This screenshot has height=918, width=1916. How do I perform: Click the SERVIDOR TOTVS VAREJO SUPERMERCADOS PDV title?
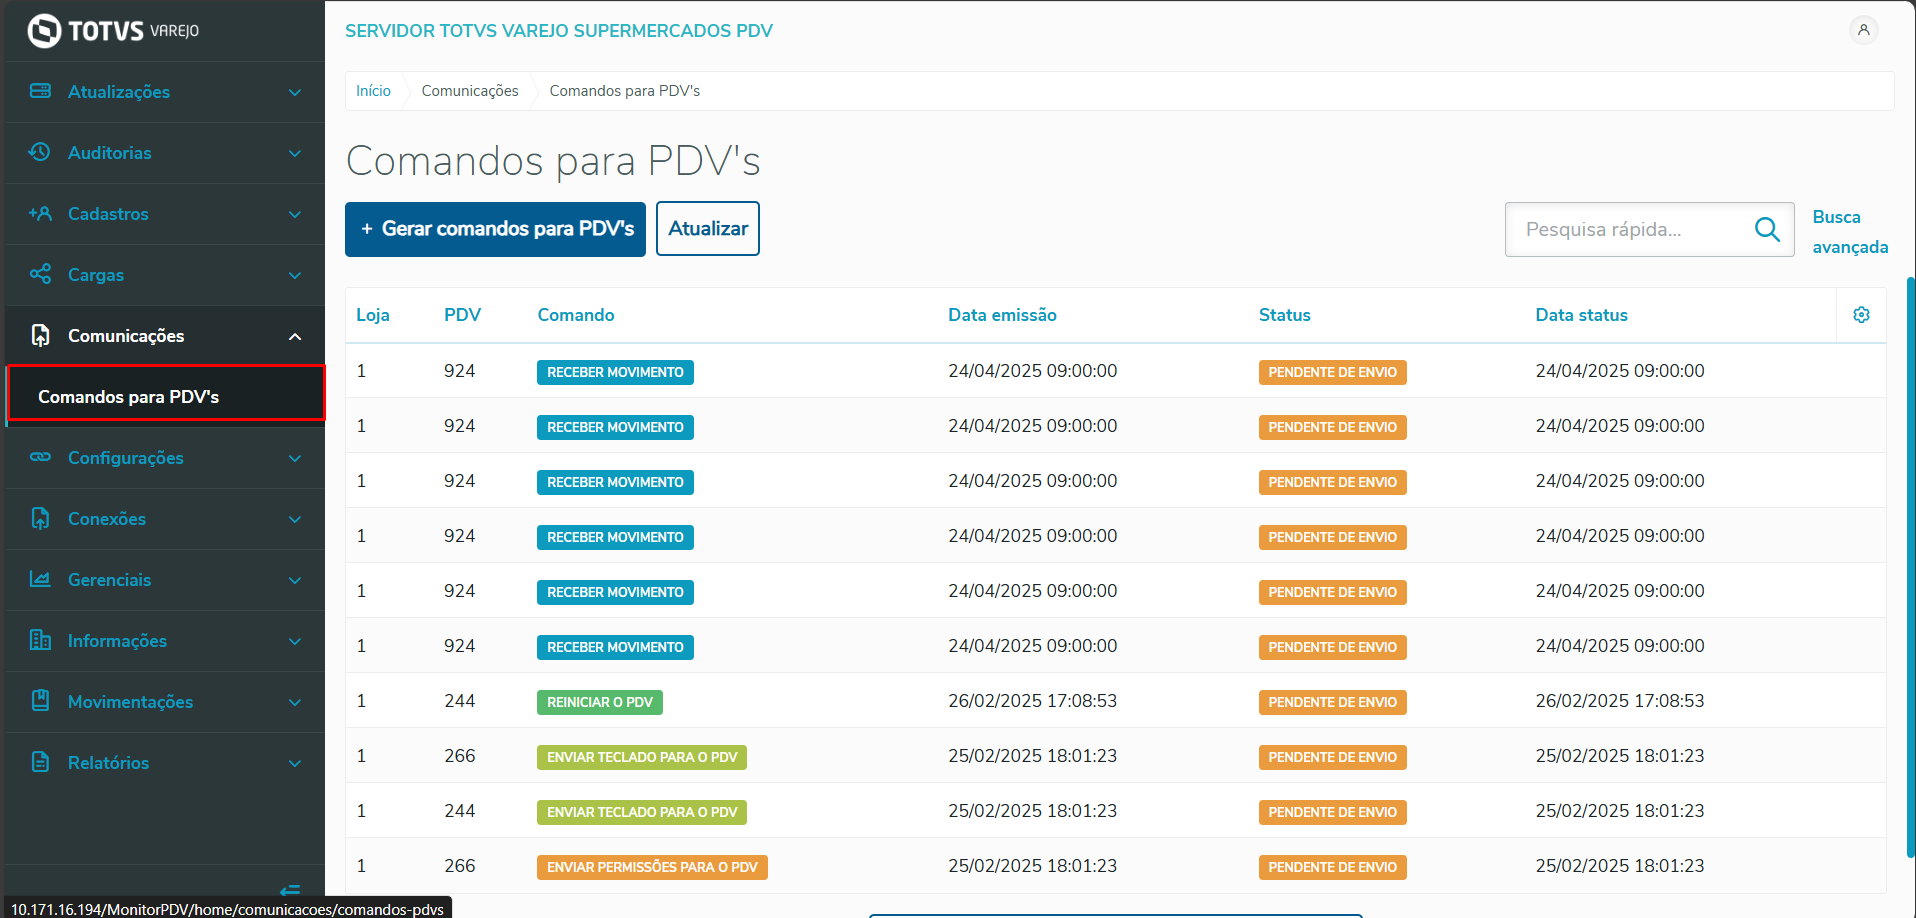(559, 31)
